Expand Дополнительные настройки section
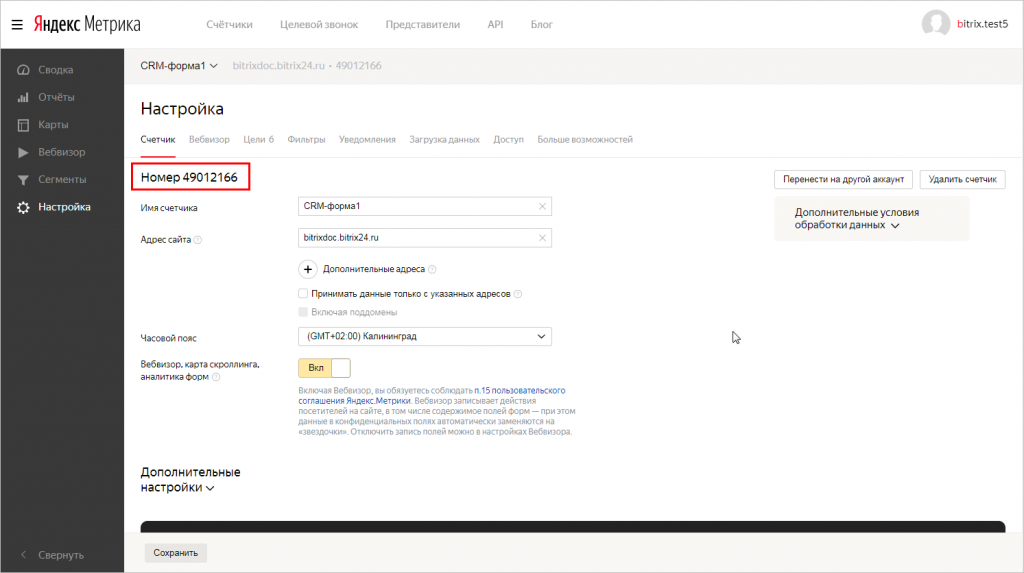 tap(190, 480)
